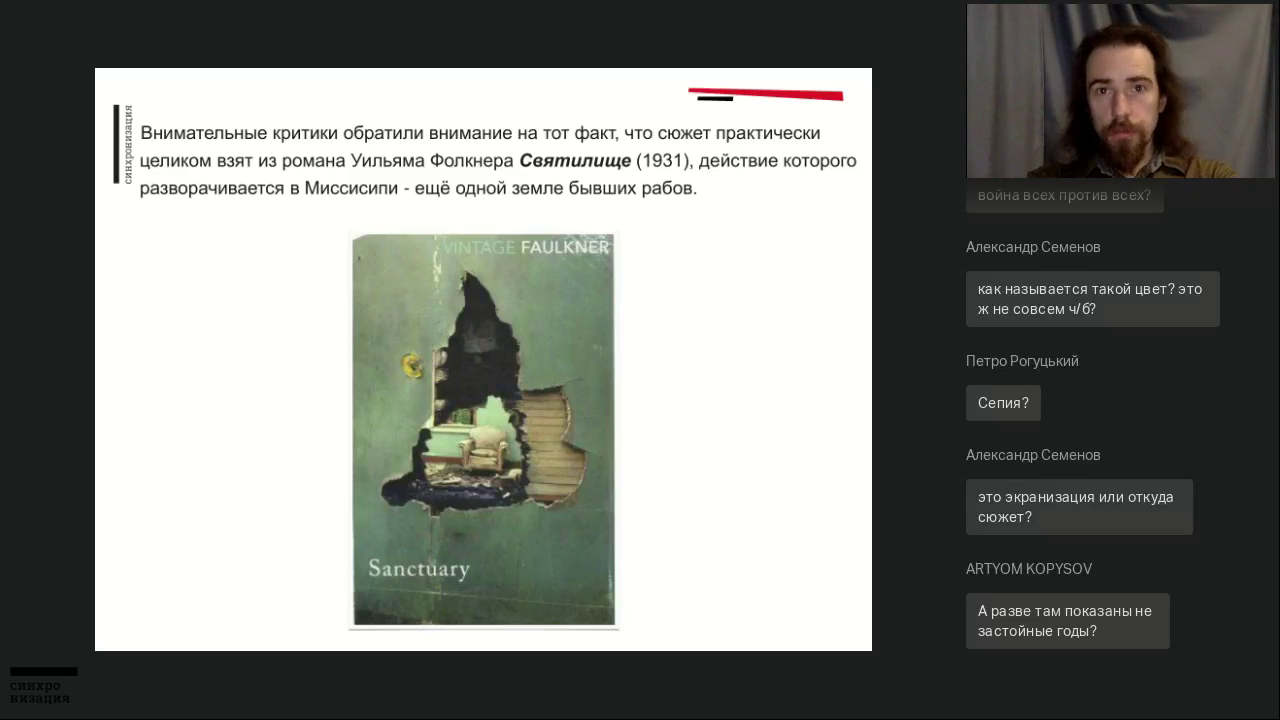Click Александр Семенов above the color question
1280x720 pixels.
pyautogui.click(x=1033, y=247)
